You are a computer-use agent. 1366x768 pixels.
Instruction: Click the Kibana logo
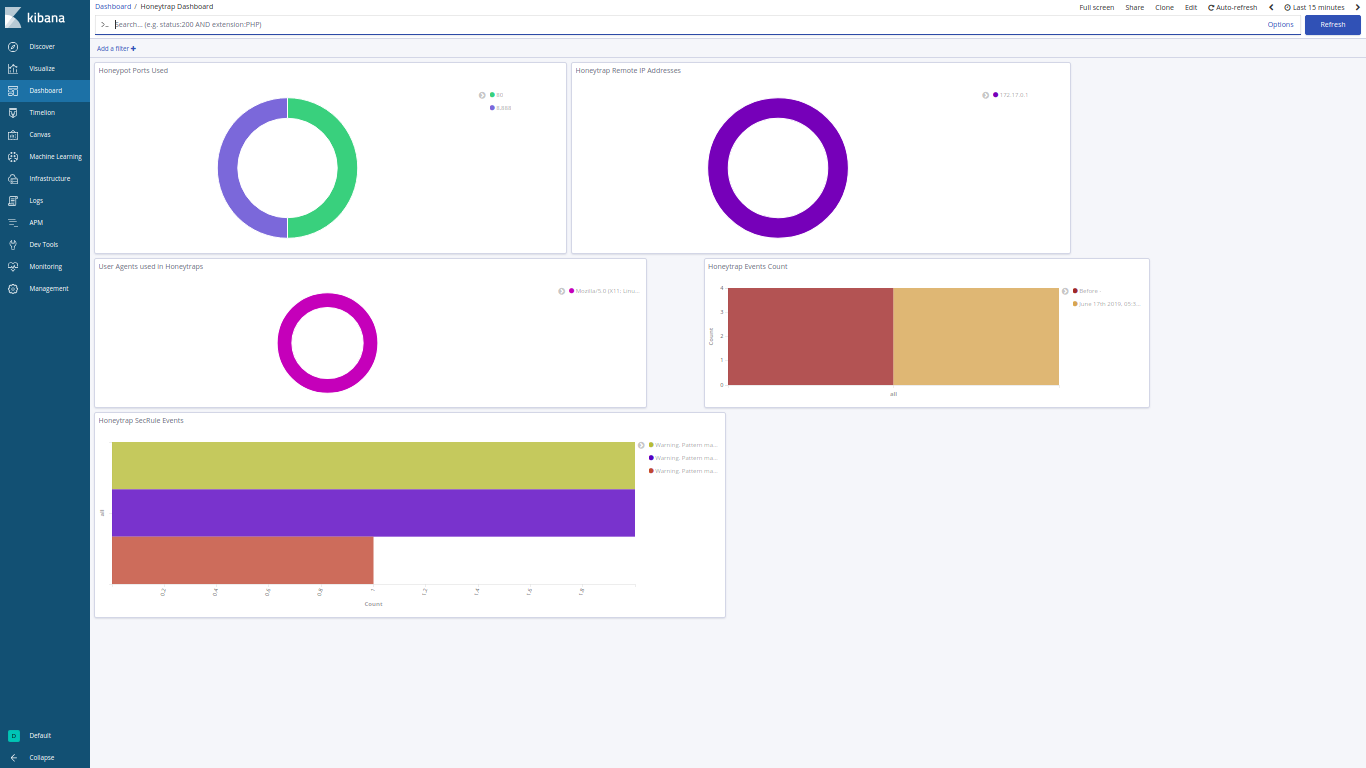click(35, 17)
